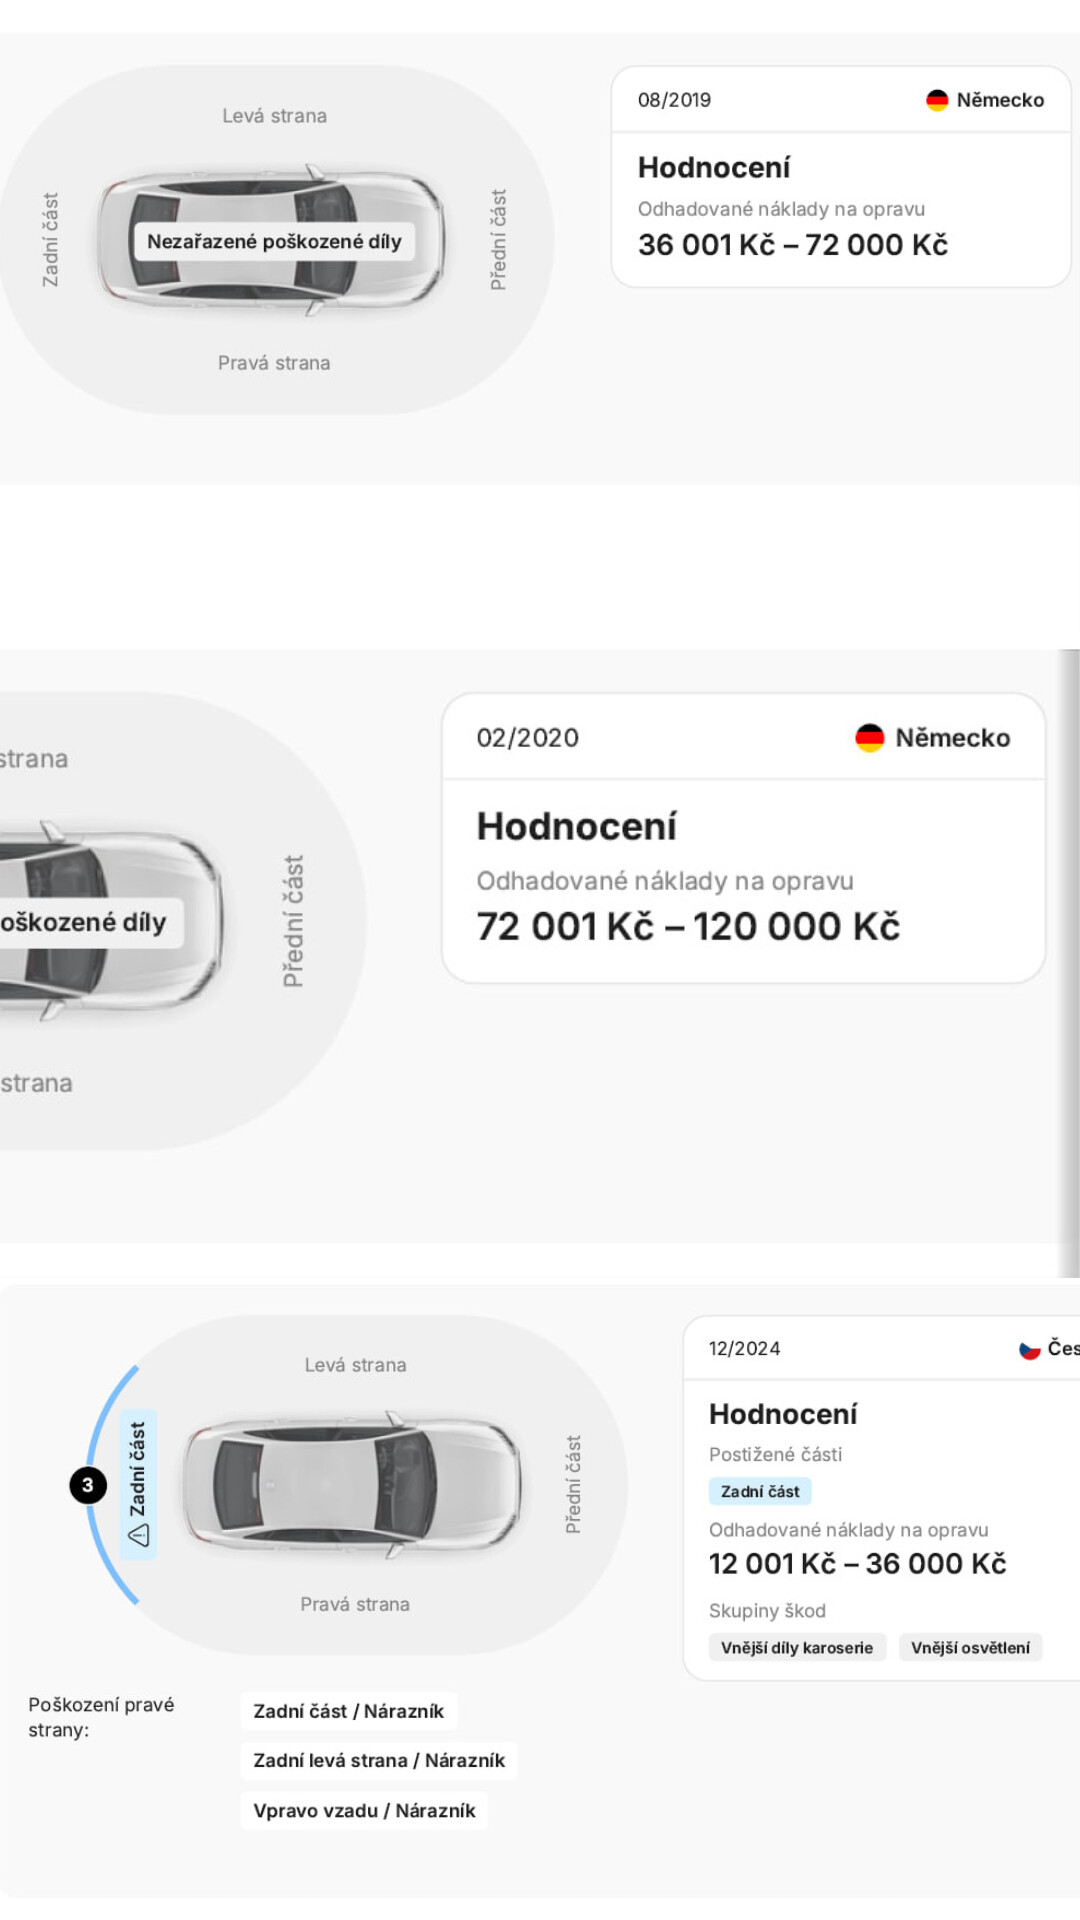Select the 'Nezařazené poškozené díly' label on the first car

pyautogui.click(x=274, y=242)
